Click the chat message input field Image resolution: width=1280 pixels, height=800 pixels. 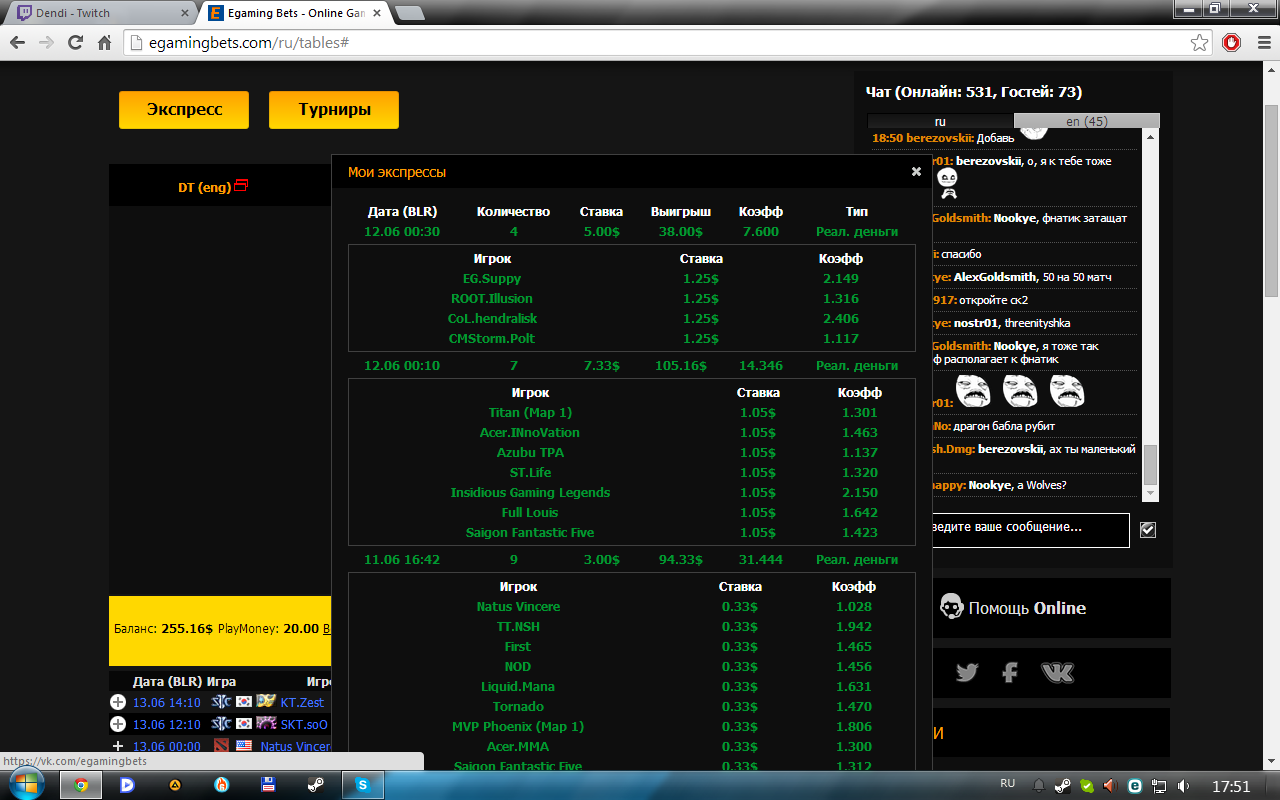(1030, 530)
